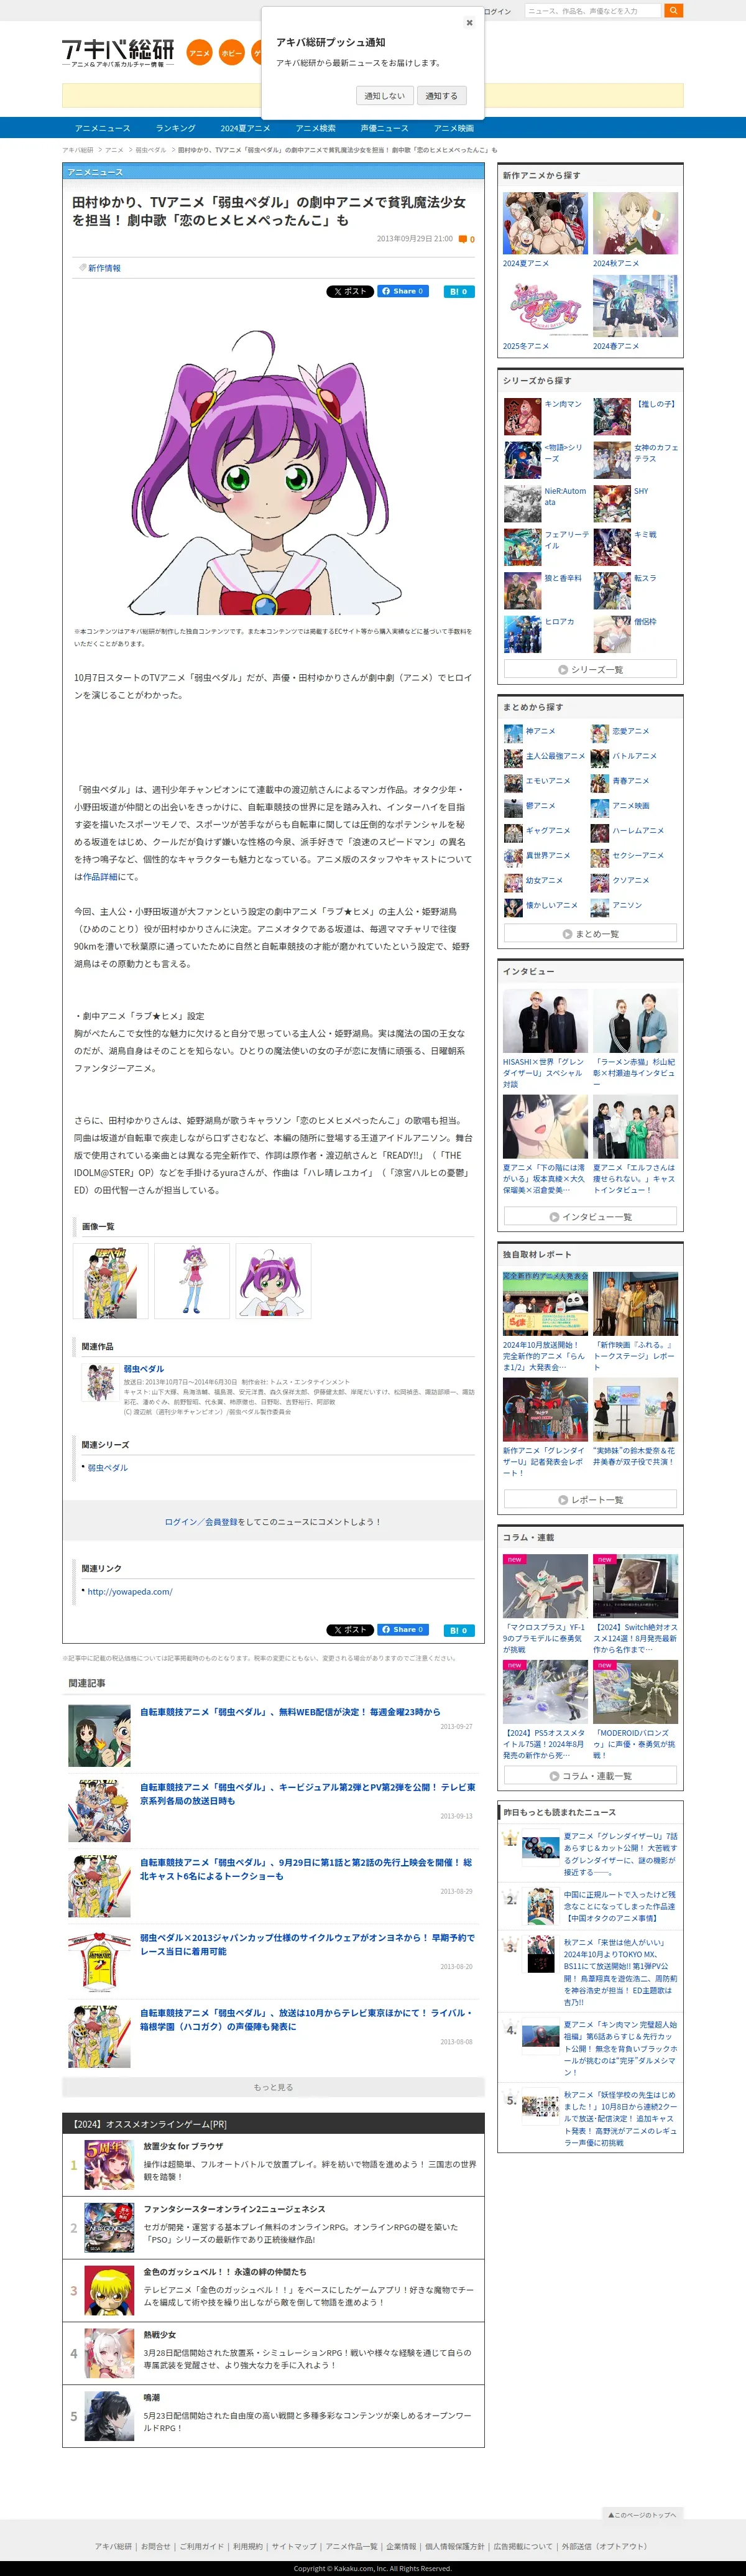Click the bottom X ポスト share button
746x2576 pixels.
350,1630
